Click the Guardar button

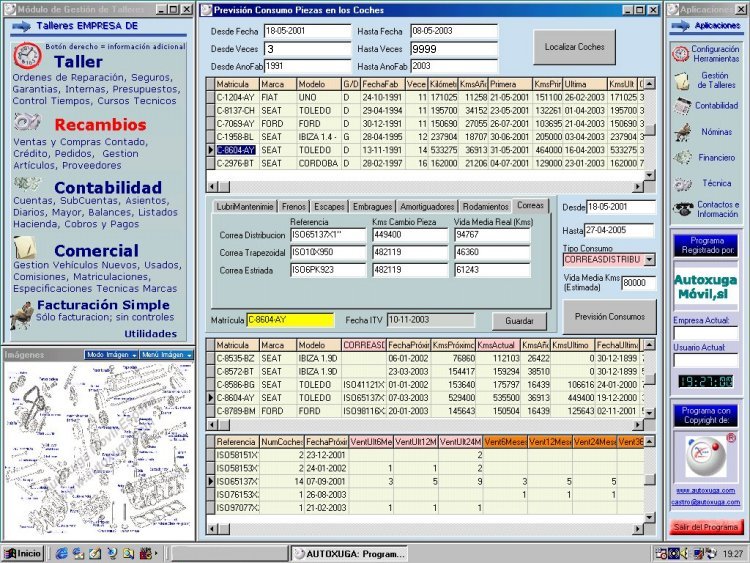519,321
